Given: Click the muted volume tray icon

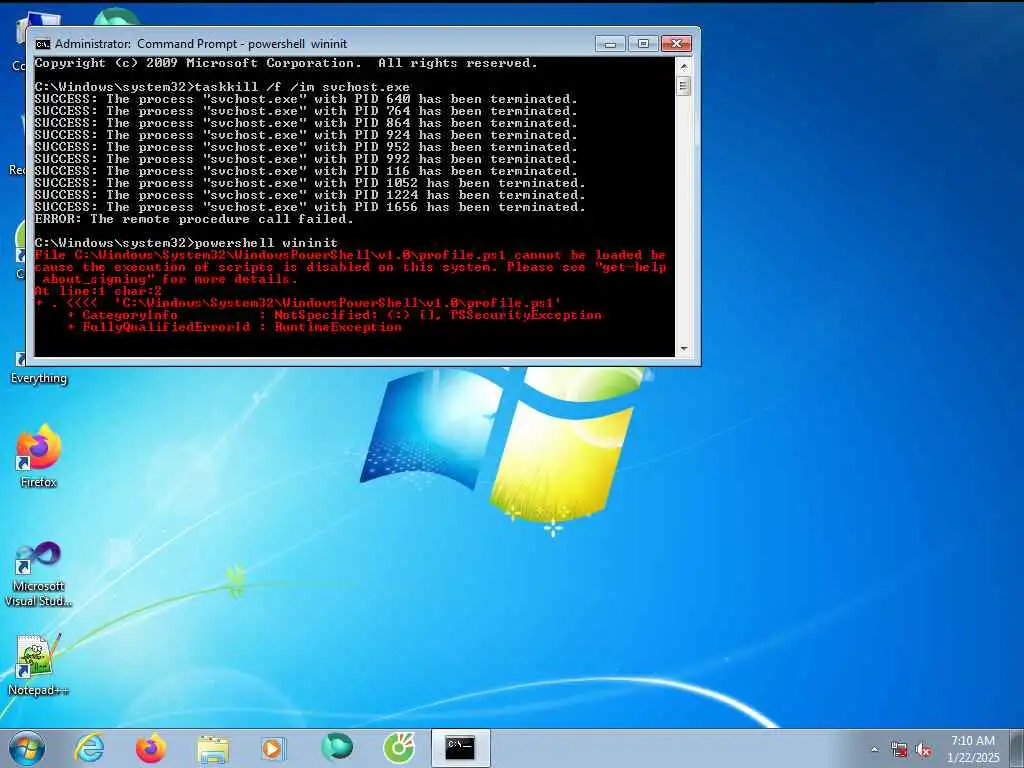Looking at the screenshot, I should pyautogui.click(x=923, y=750).
